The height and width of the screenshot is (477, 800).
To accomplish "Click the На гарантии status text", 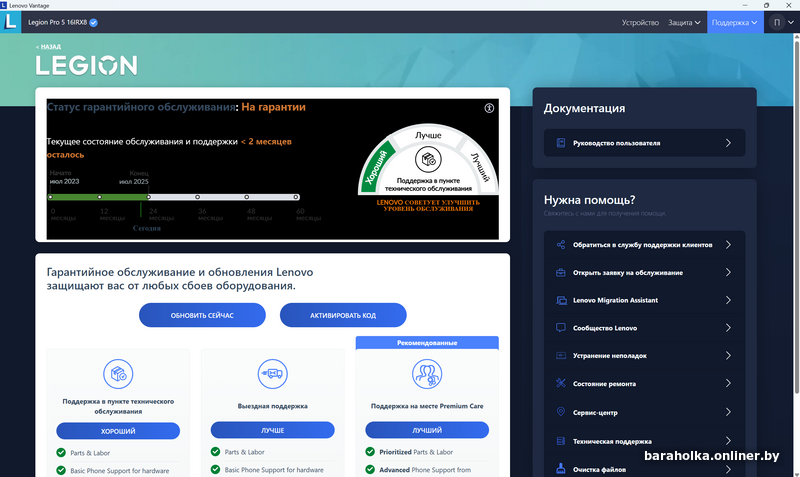I will click(x=273, y=107).
